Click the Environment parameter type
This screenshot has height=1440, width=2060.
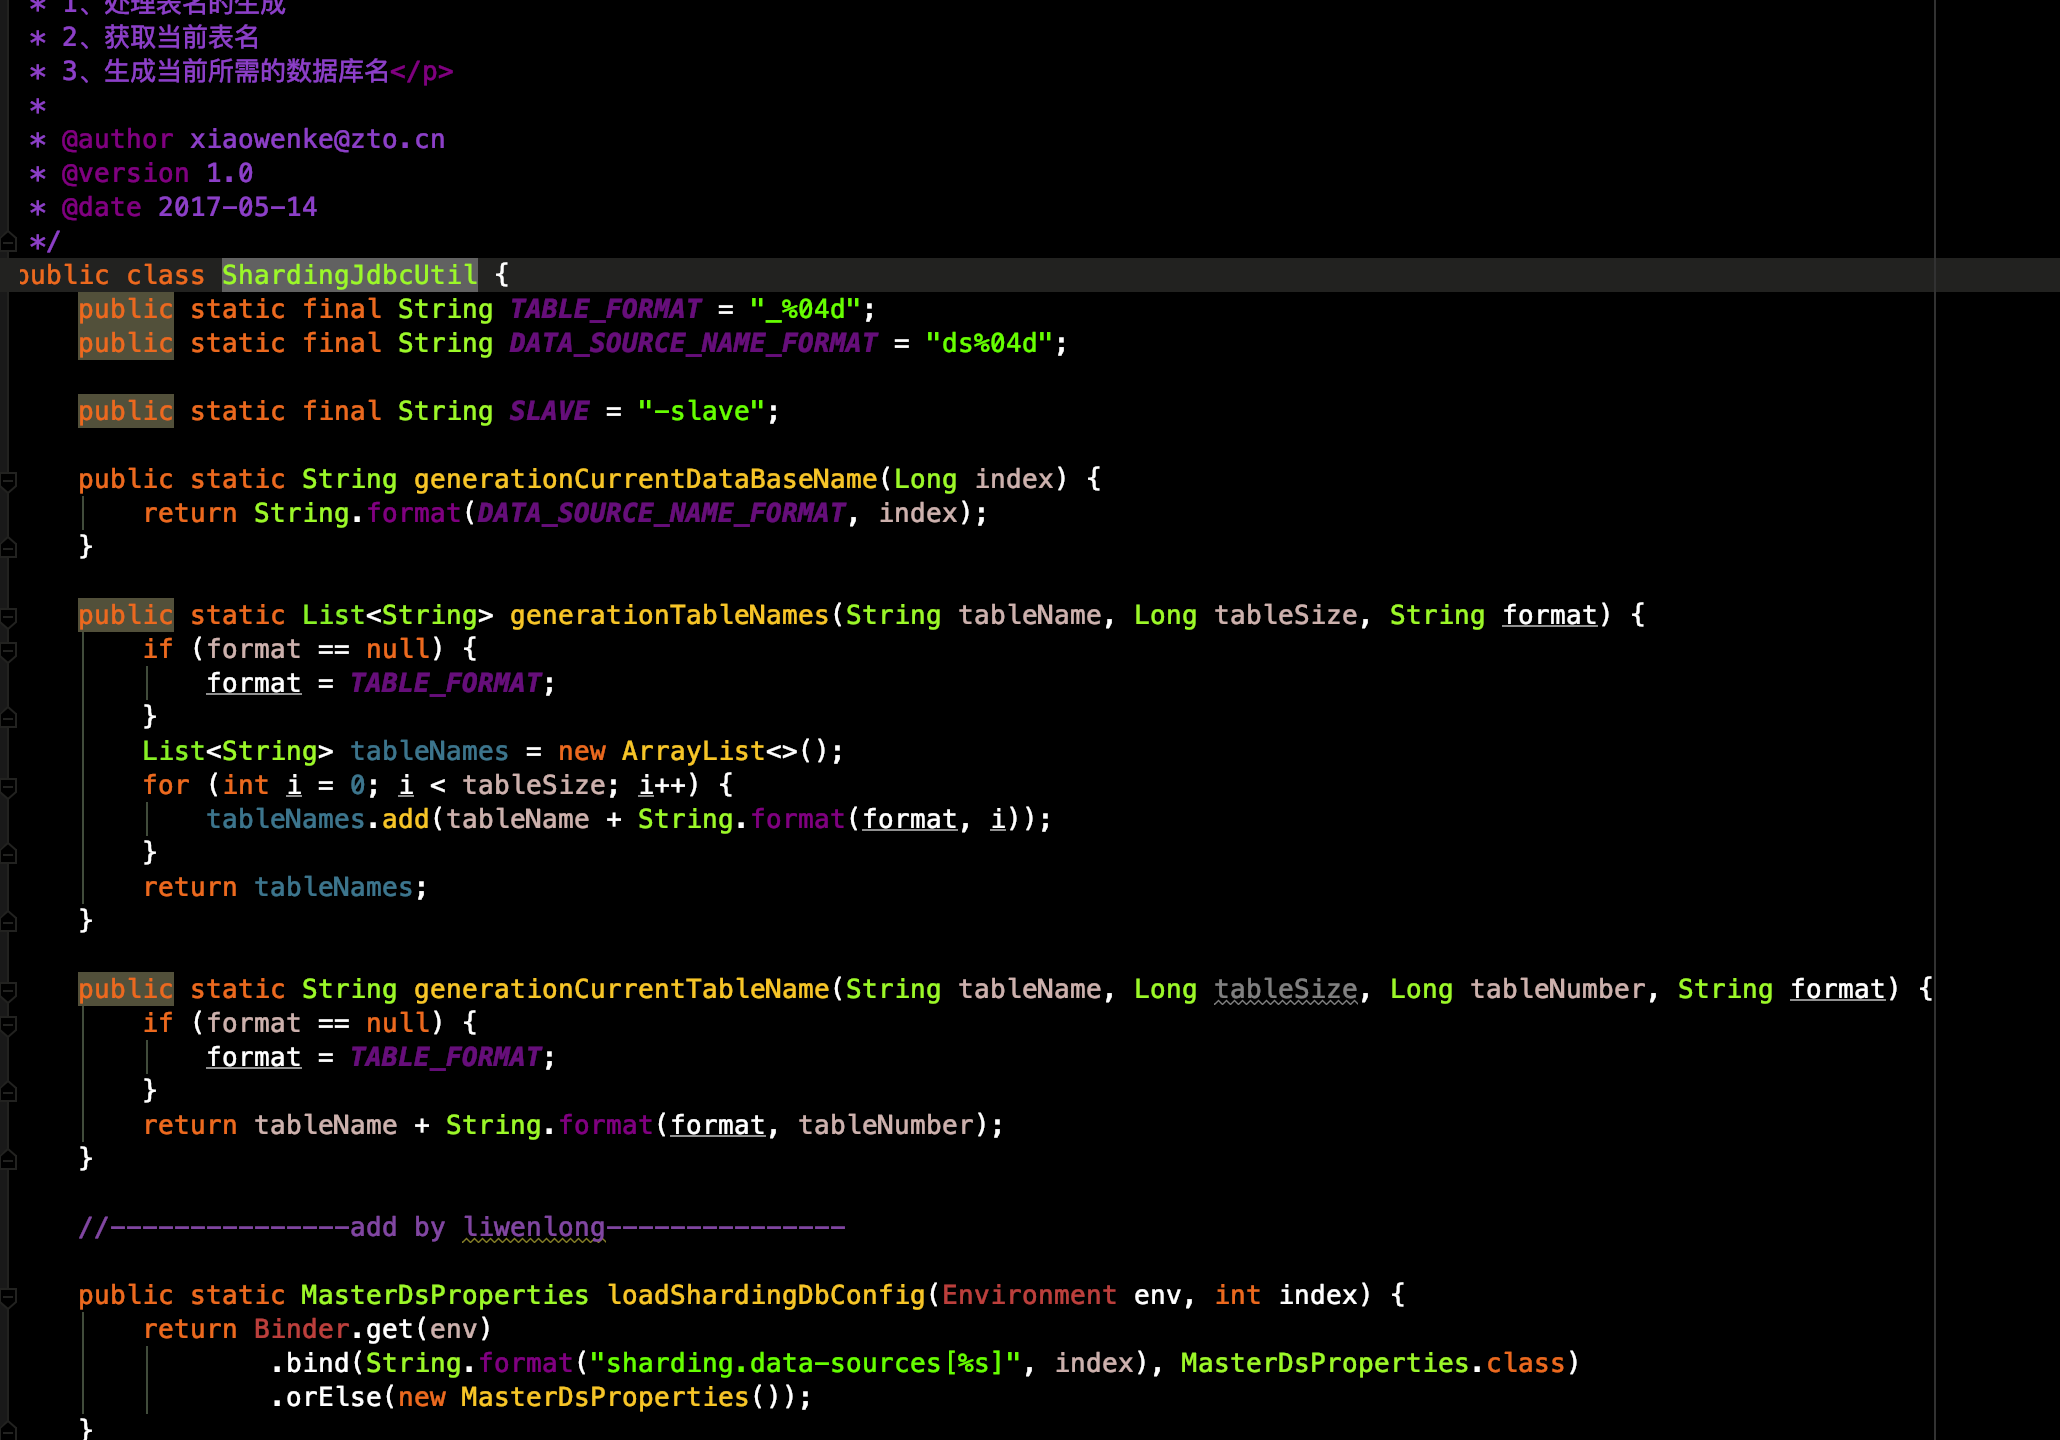[x=1029, y=1295]
